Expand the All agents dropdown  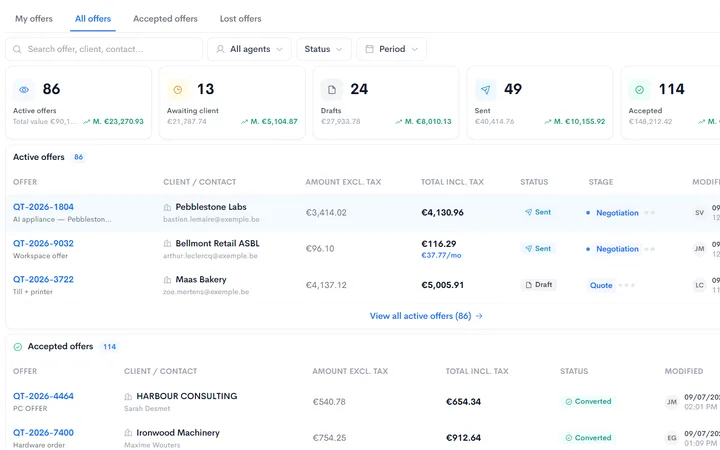click(249, 49)
